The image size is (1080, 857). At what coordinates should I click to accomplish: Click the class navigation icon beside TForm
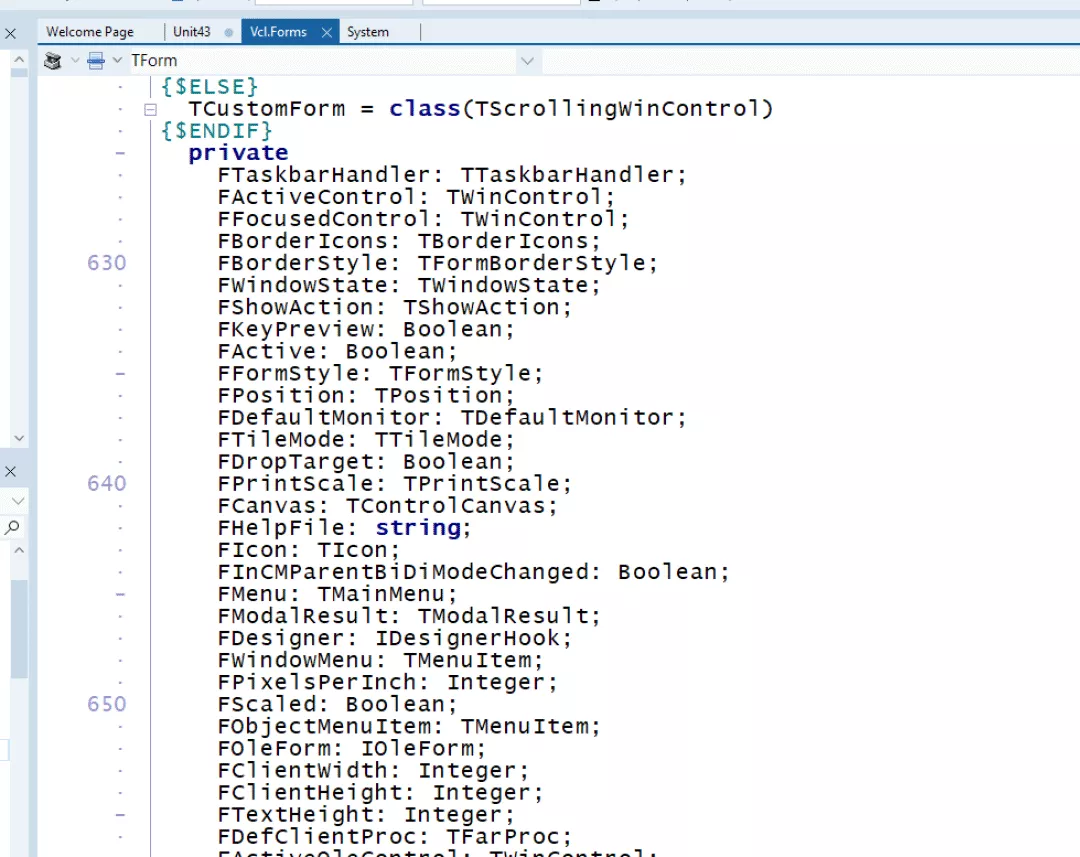point(52,61)
